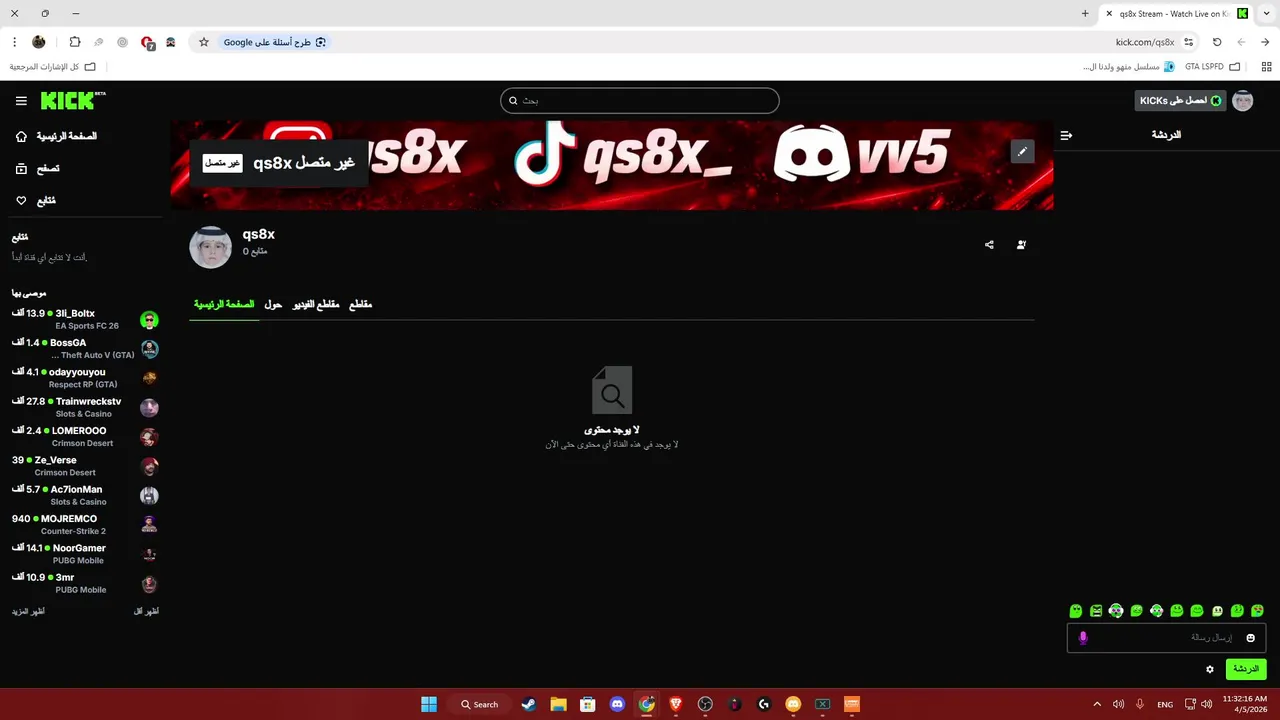
Task: Open OBS Studio from the taskbar
Action: [705, 704]
